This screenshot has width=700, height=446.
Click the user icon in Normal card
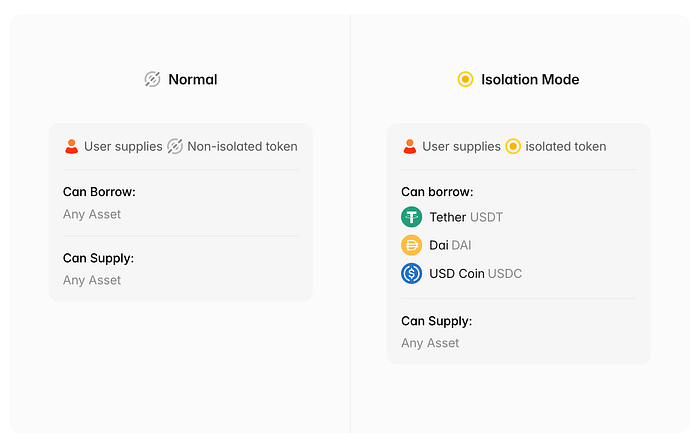[71, 146]
